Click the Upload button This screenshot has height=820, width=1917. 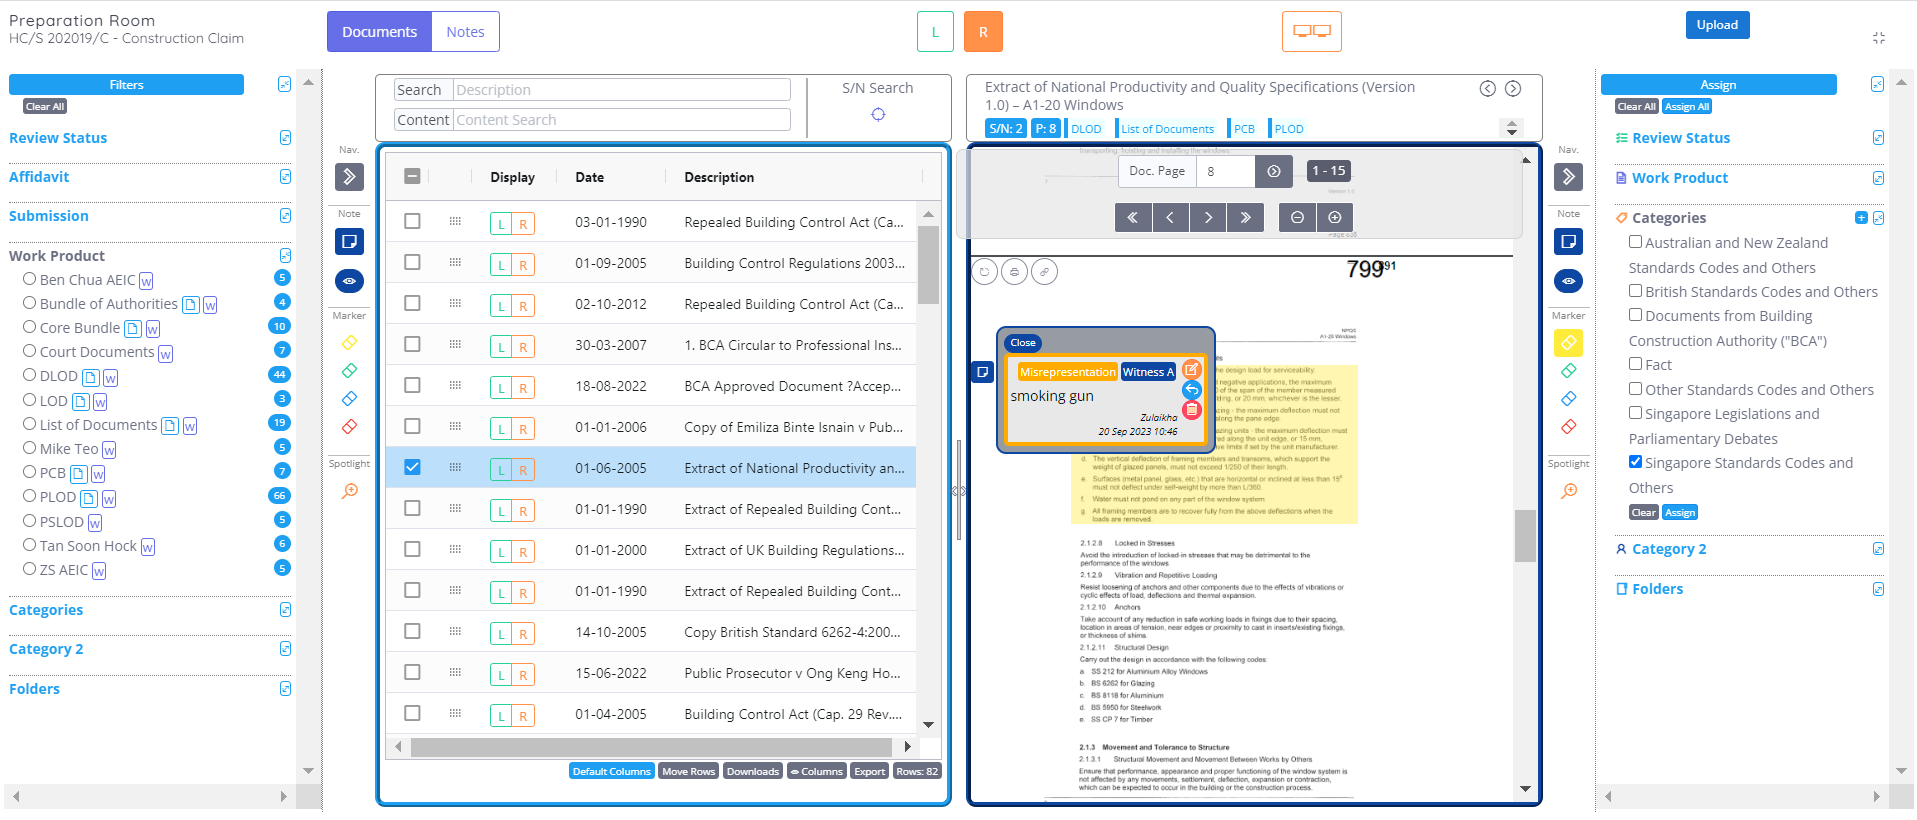pyautogui.click(x=1716, y=25)
